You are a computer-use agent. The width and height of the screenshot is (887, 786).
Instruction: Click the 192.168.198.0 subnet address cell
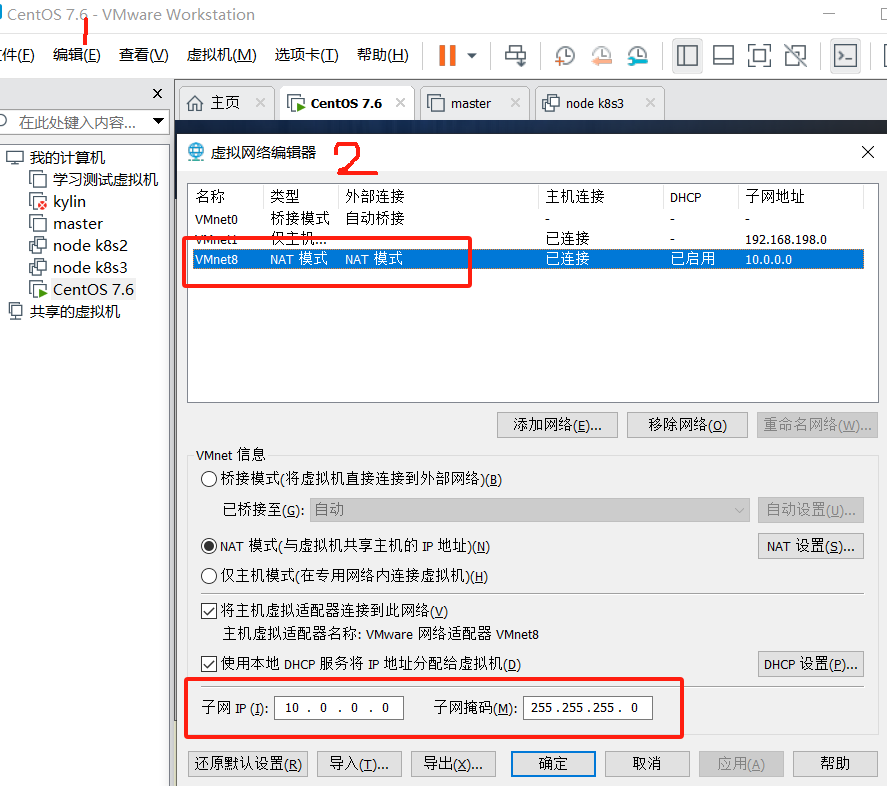pos(785,239)
